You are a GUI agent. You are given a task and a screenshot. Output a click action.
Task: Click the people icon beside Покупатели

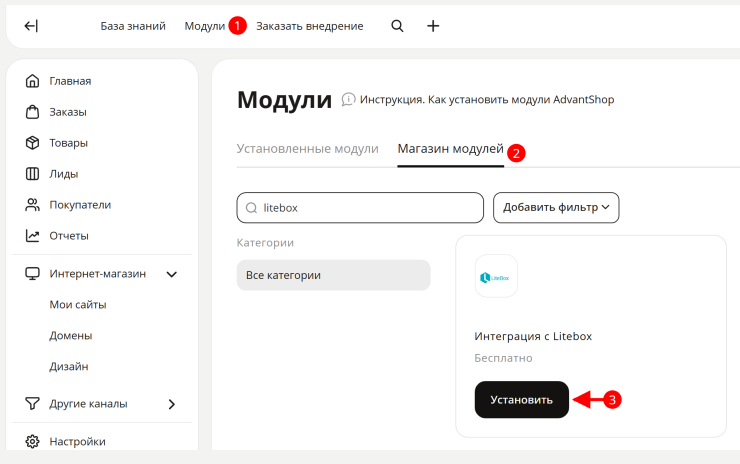(32, 204)
